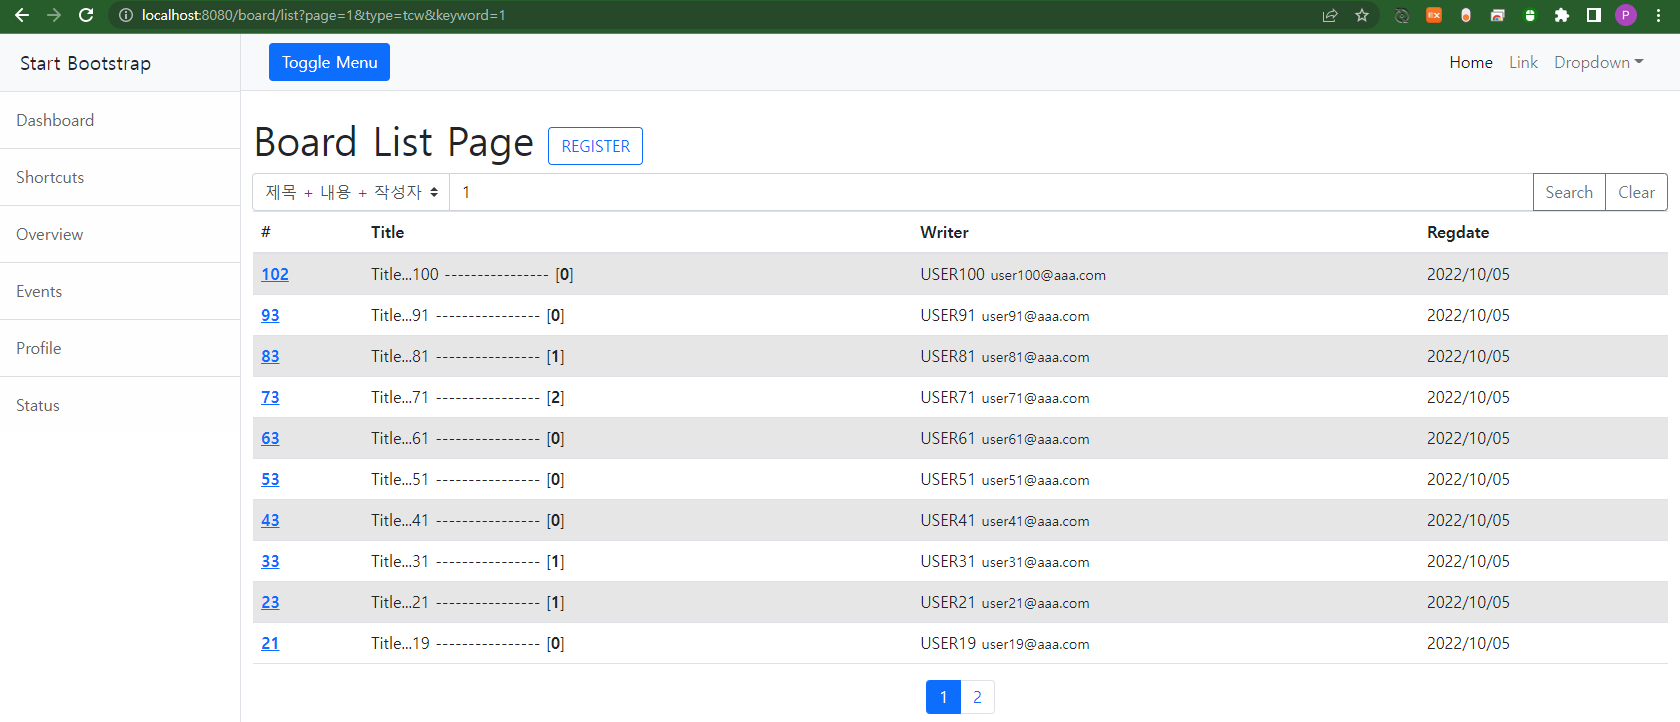Focus the keyword search input

click(x=991, y=192)
